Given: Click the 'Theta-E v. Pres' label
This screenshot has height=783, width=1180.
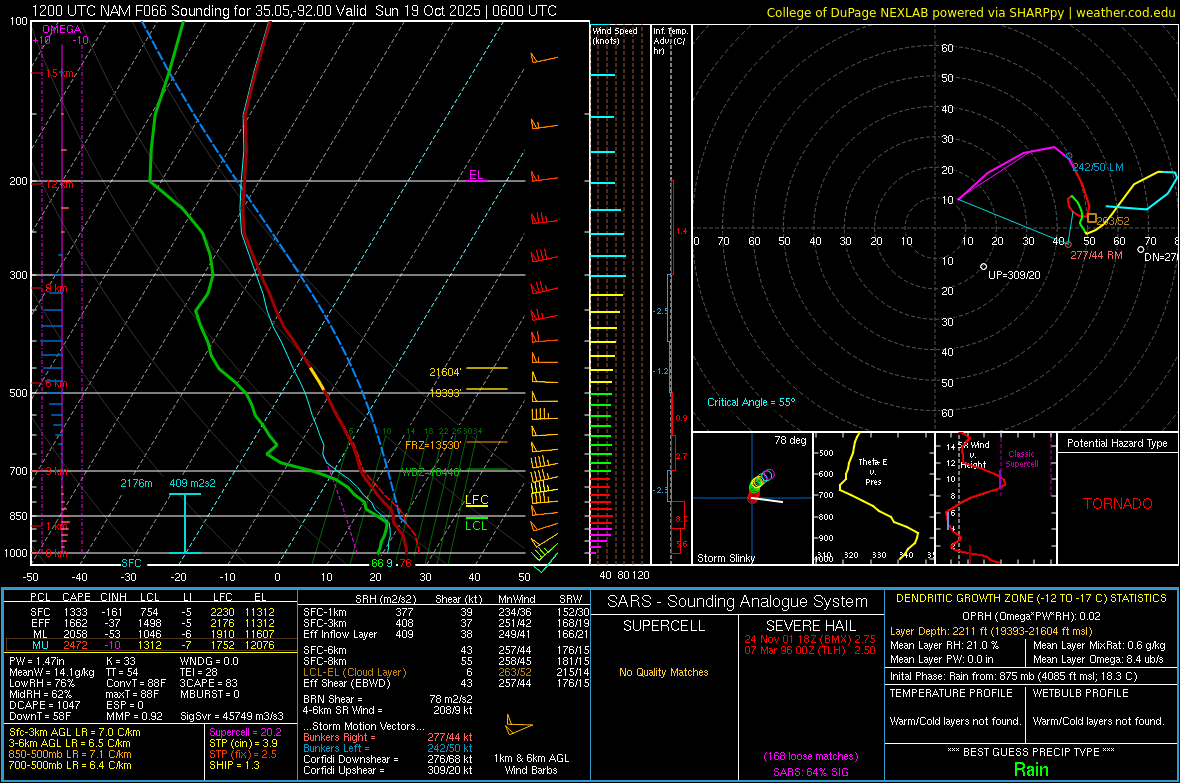Looking at the screenshot, I should (x=873, y=471).
